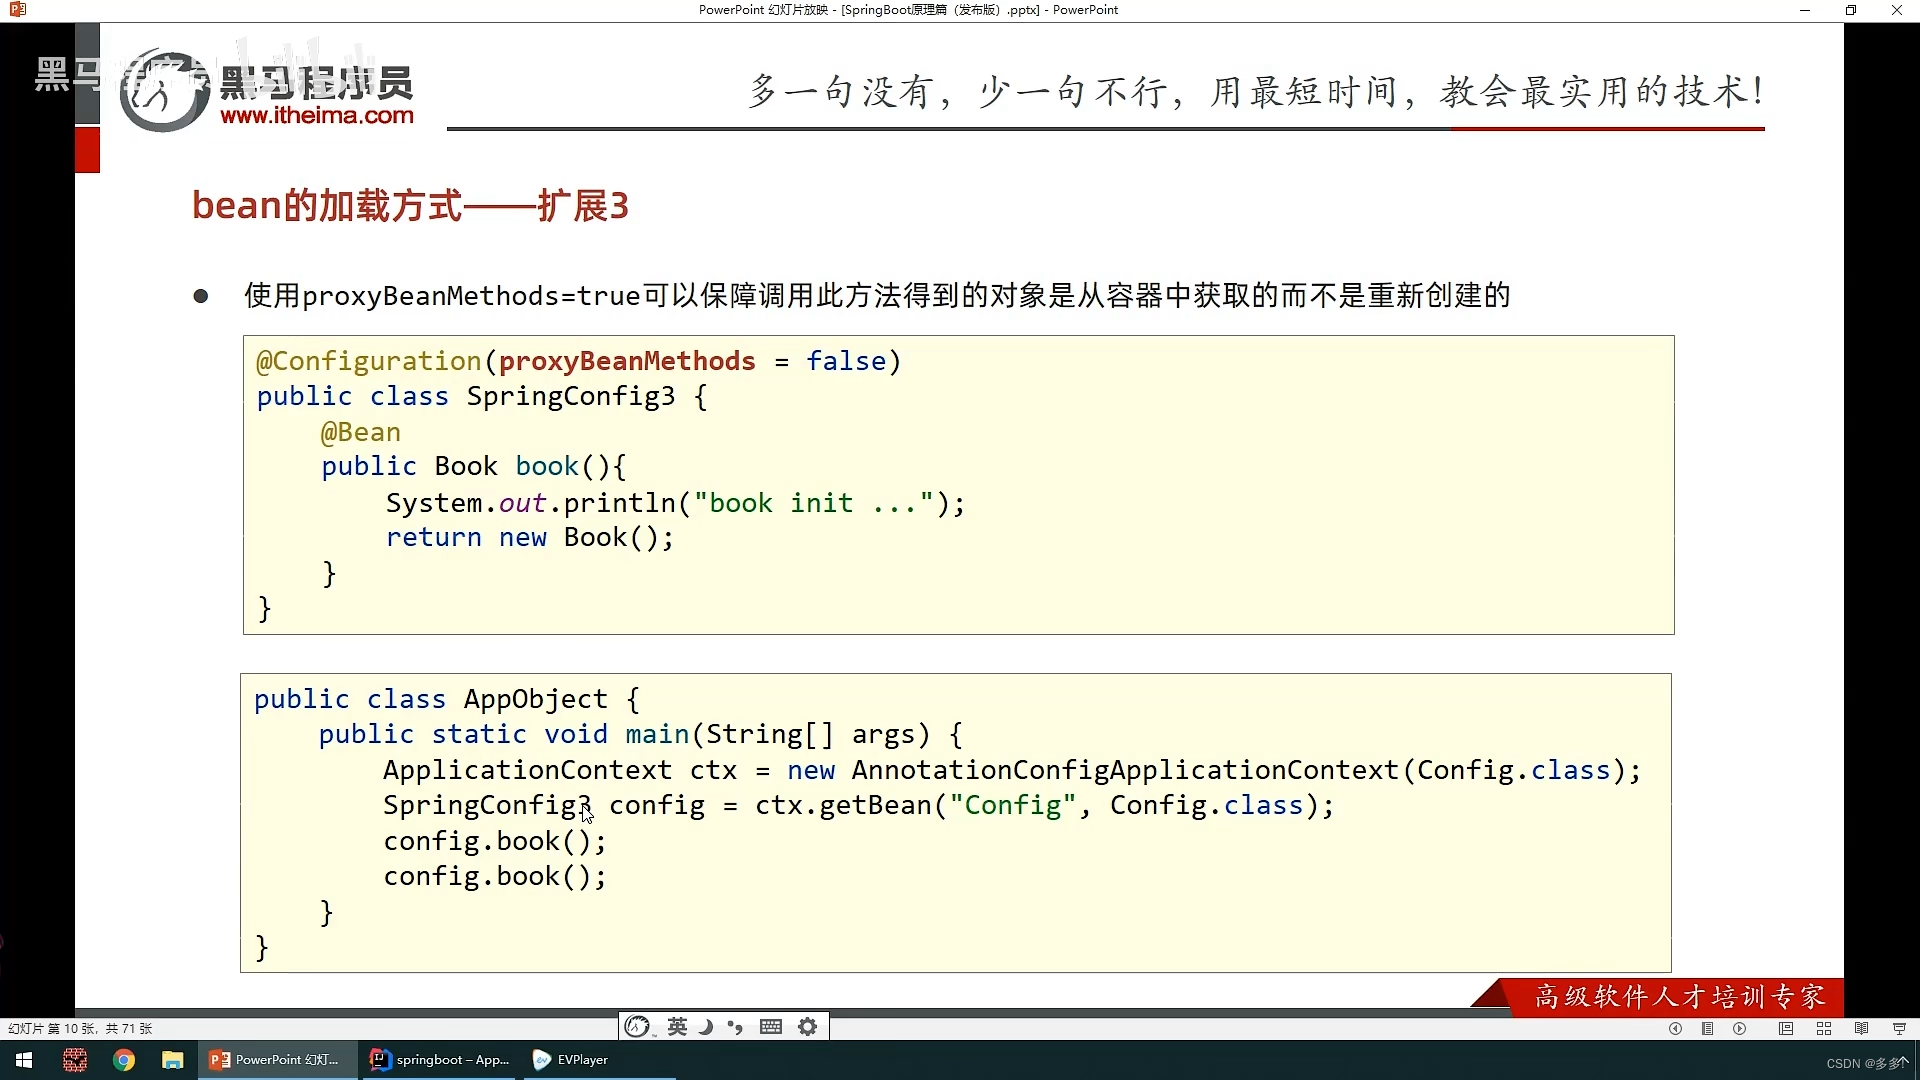The width and height of the screenshot is (1920, 1080).
Task: Open the IME soft keyboard icon
Action: [x=771, y=1027]
